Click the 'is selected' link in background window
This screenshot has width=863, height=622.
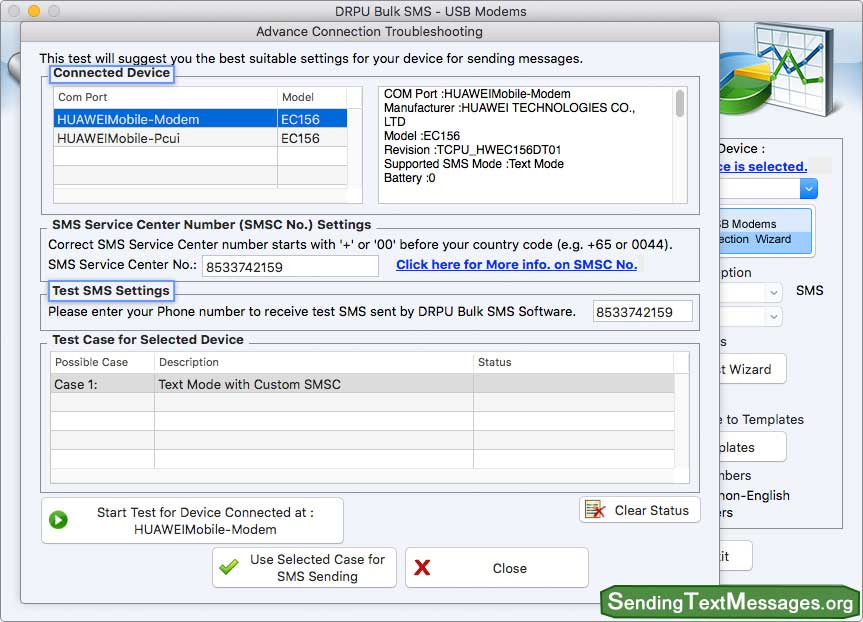(763, 167)
